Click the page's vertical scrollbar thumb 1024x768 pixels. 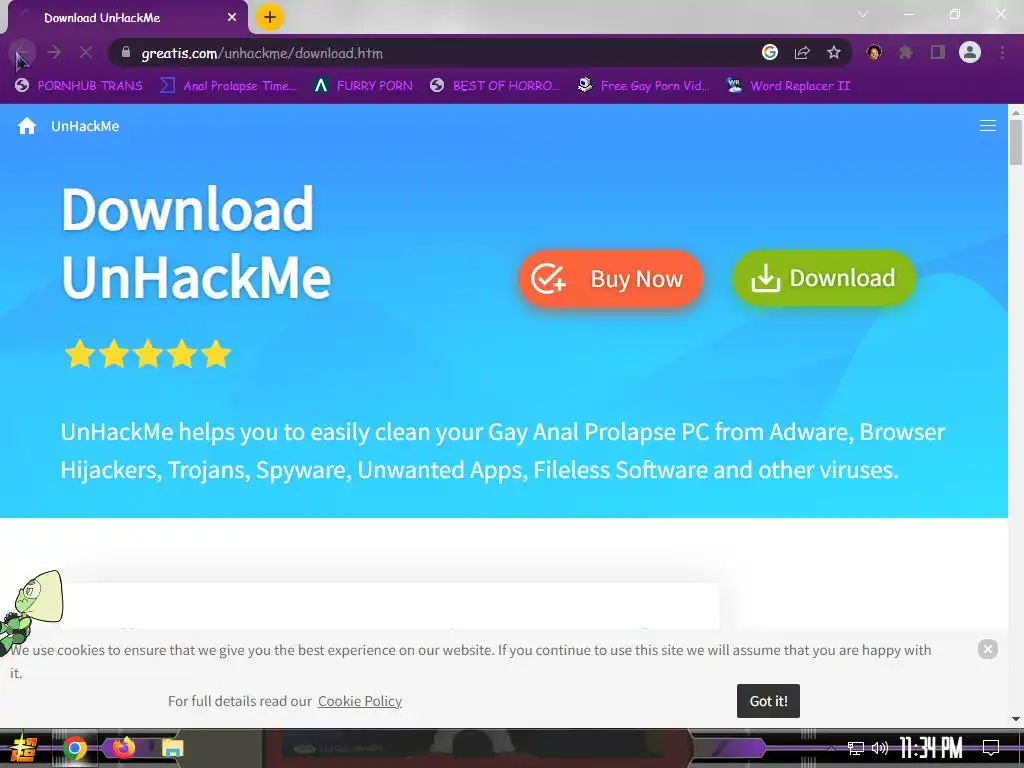tap(1016, 142)
